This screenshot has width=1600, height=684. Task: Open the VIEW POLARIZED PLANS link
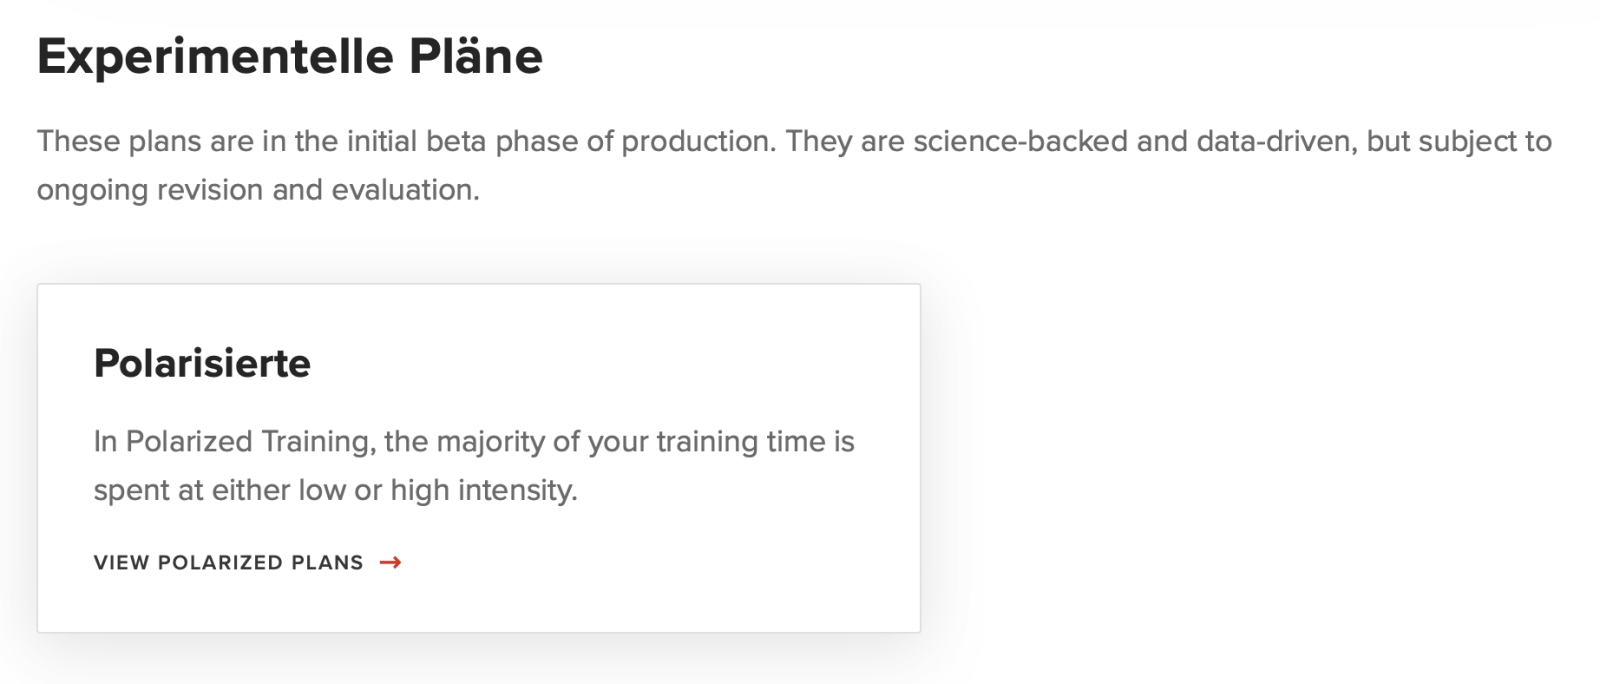(228, 563)
